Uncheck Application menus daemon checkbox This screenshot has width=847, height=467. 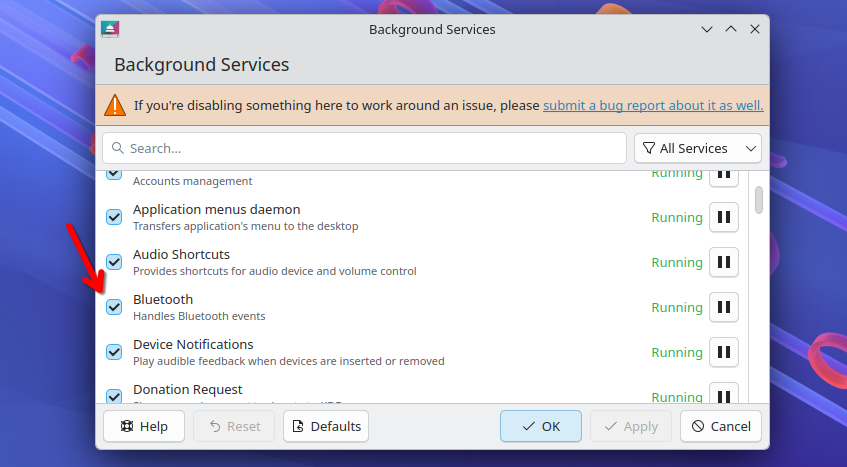[x=114, y=217]
